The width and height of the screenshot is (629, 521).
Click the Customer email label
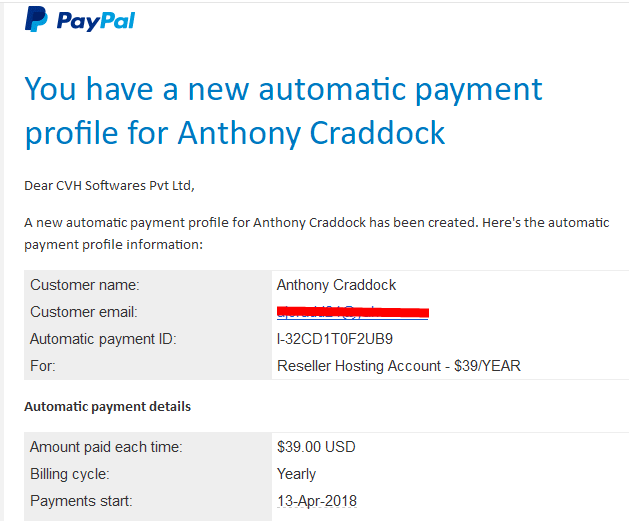(x=84, y=312)
